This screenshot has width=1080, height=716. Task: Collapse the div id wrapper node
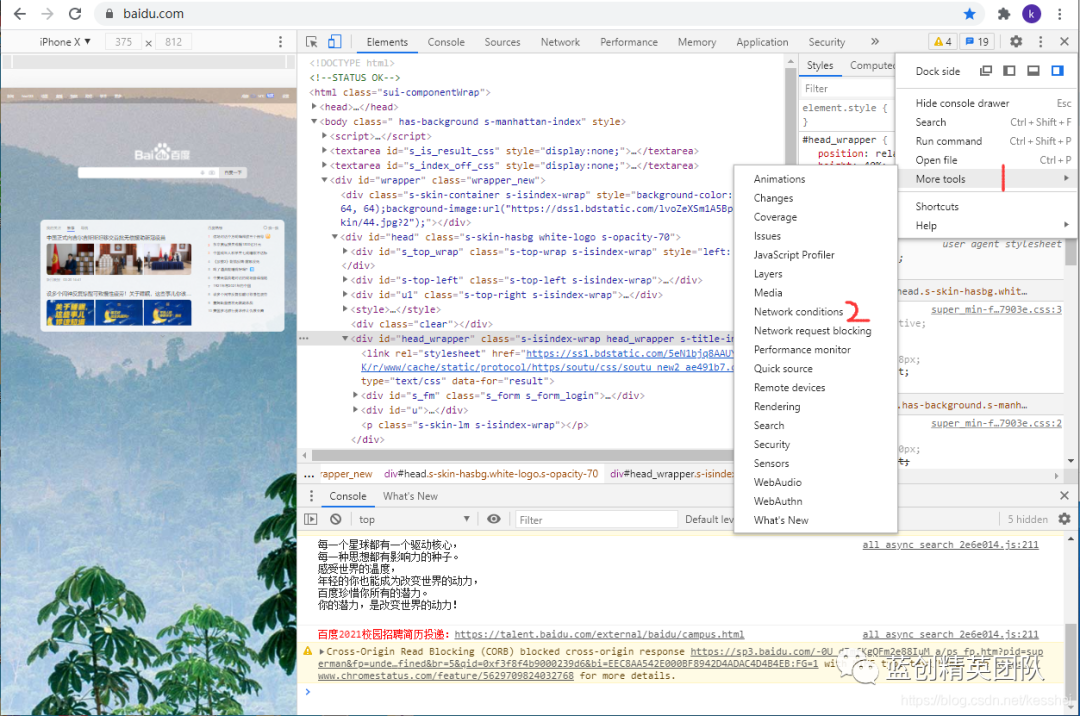coord(324,180)
